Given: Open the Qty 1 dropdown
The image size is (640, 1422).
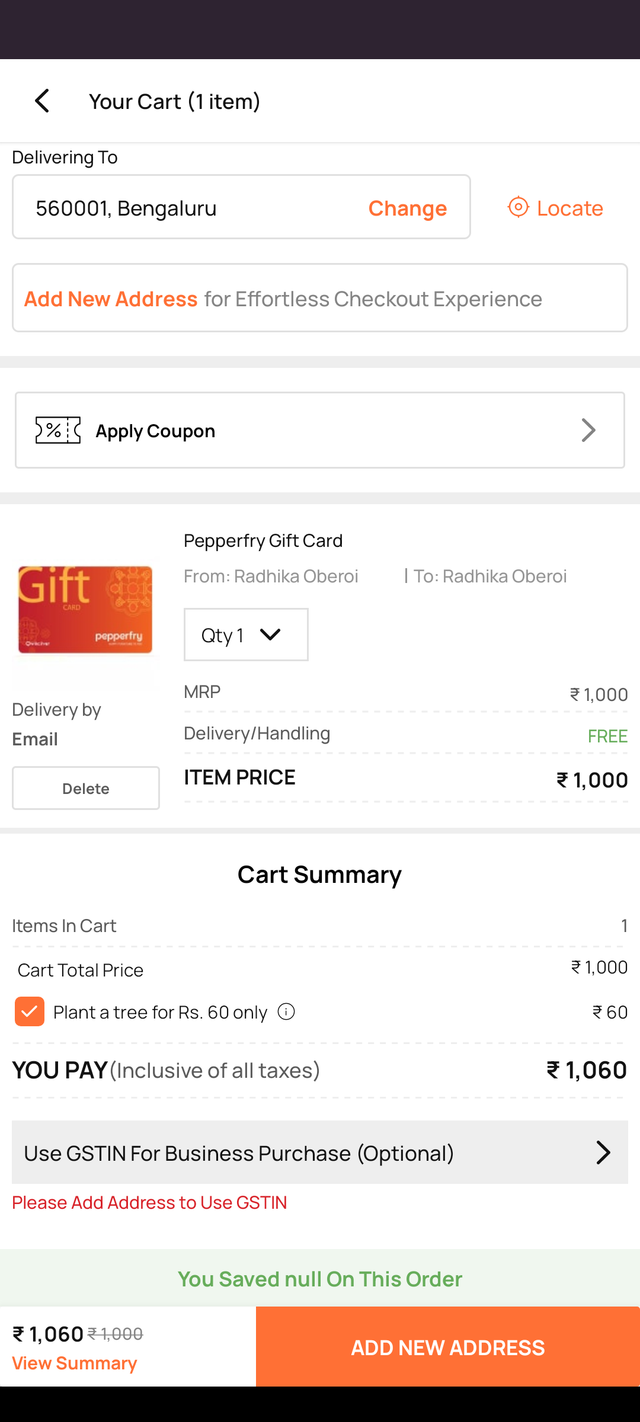Looking at the screenshot, I should coord(245,635).
